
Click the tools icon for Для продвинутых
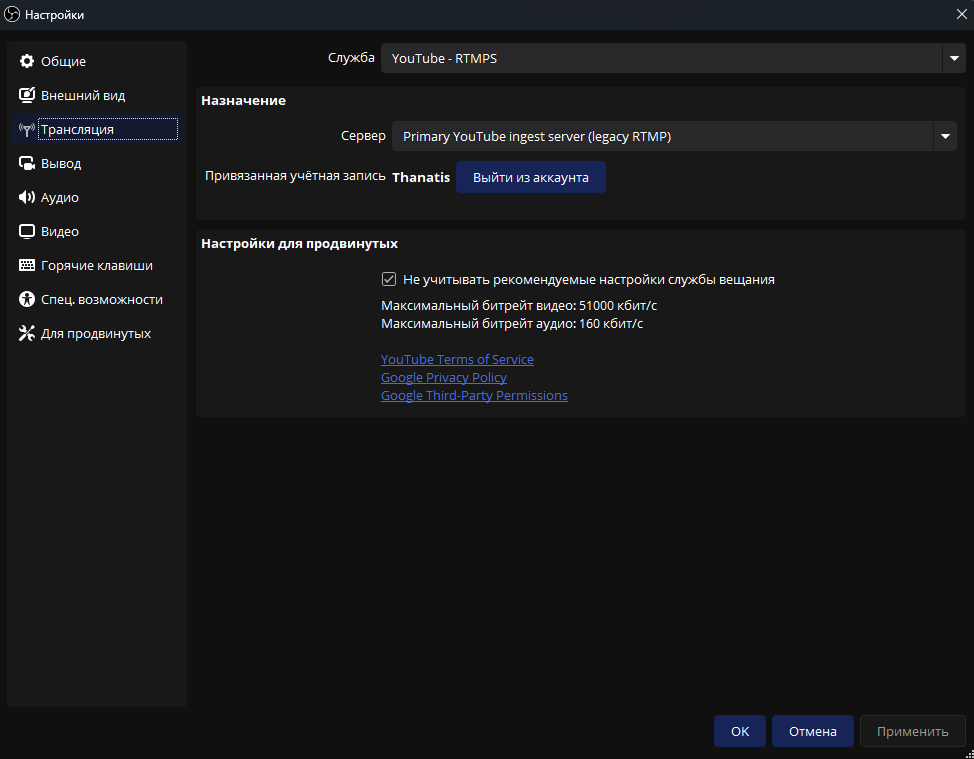(27, 334)
